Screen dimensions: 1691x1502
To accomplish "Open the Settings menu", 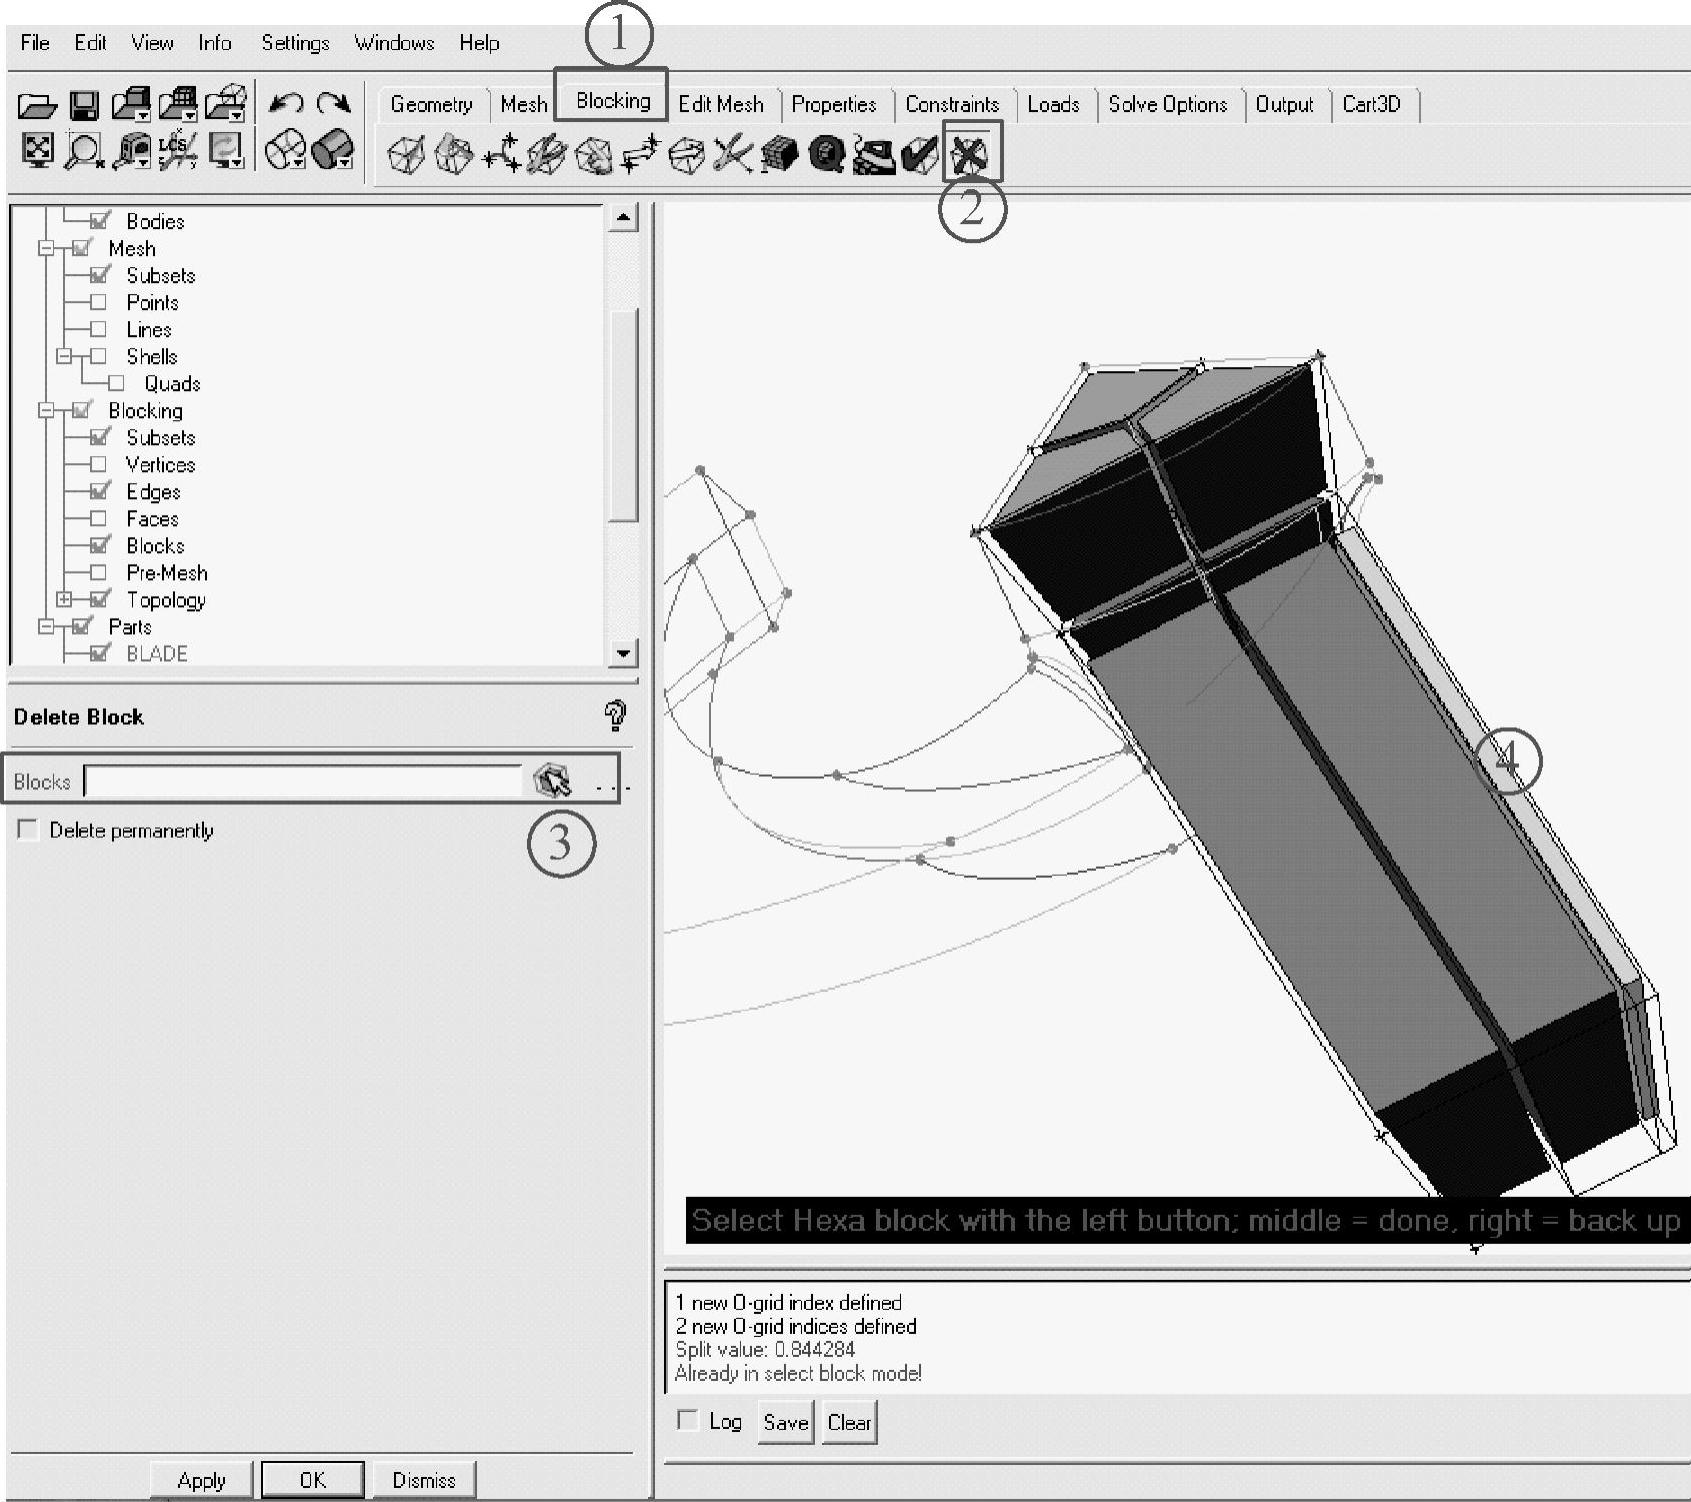I will [x=295, y=42].
